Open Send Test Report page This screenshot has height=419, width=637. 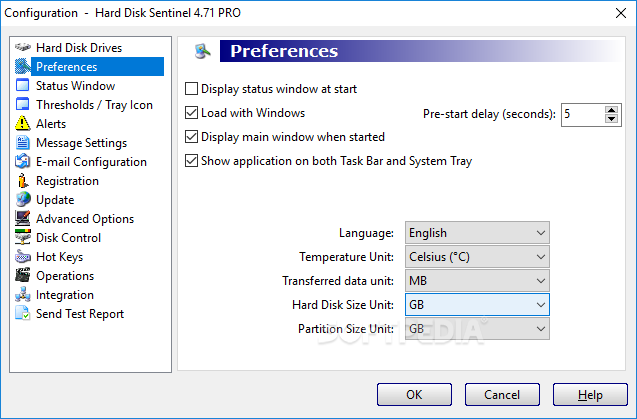(x=80, y=314)
